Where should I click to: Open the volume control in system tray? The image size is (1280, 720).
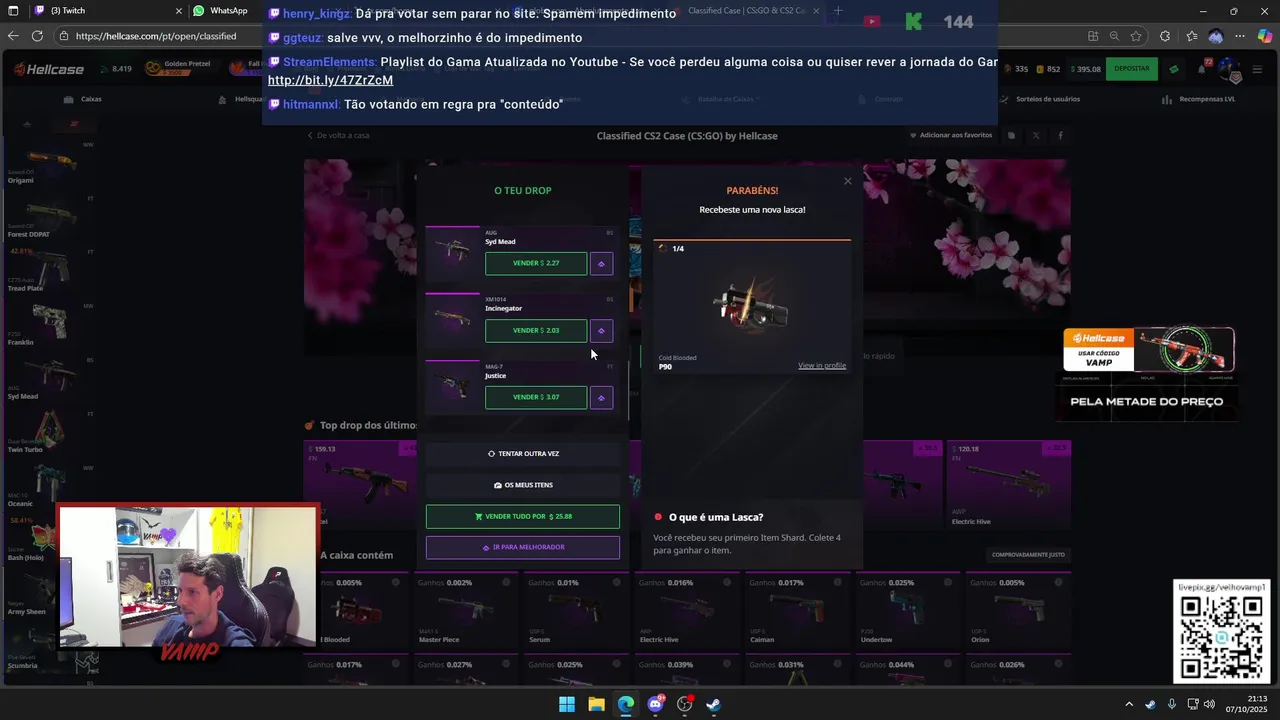click(x=1209, y=704)
